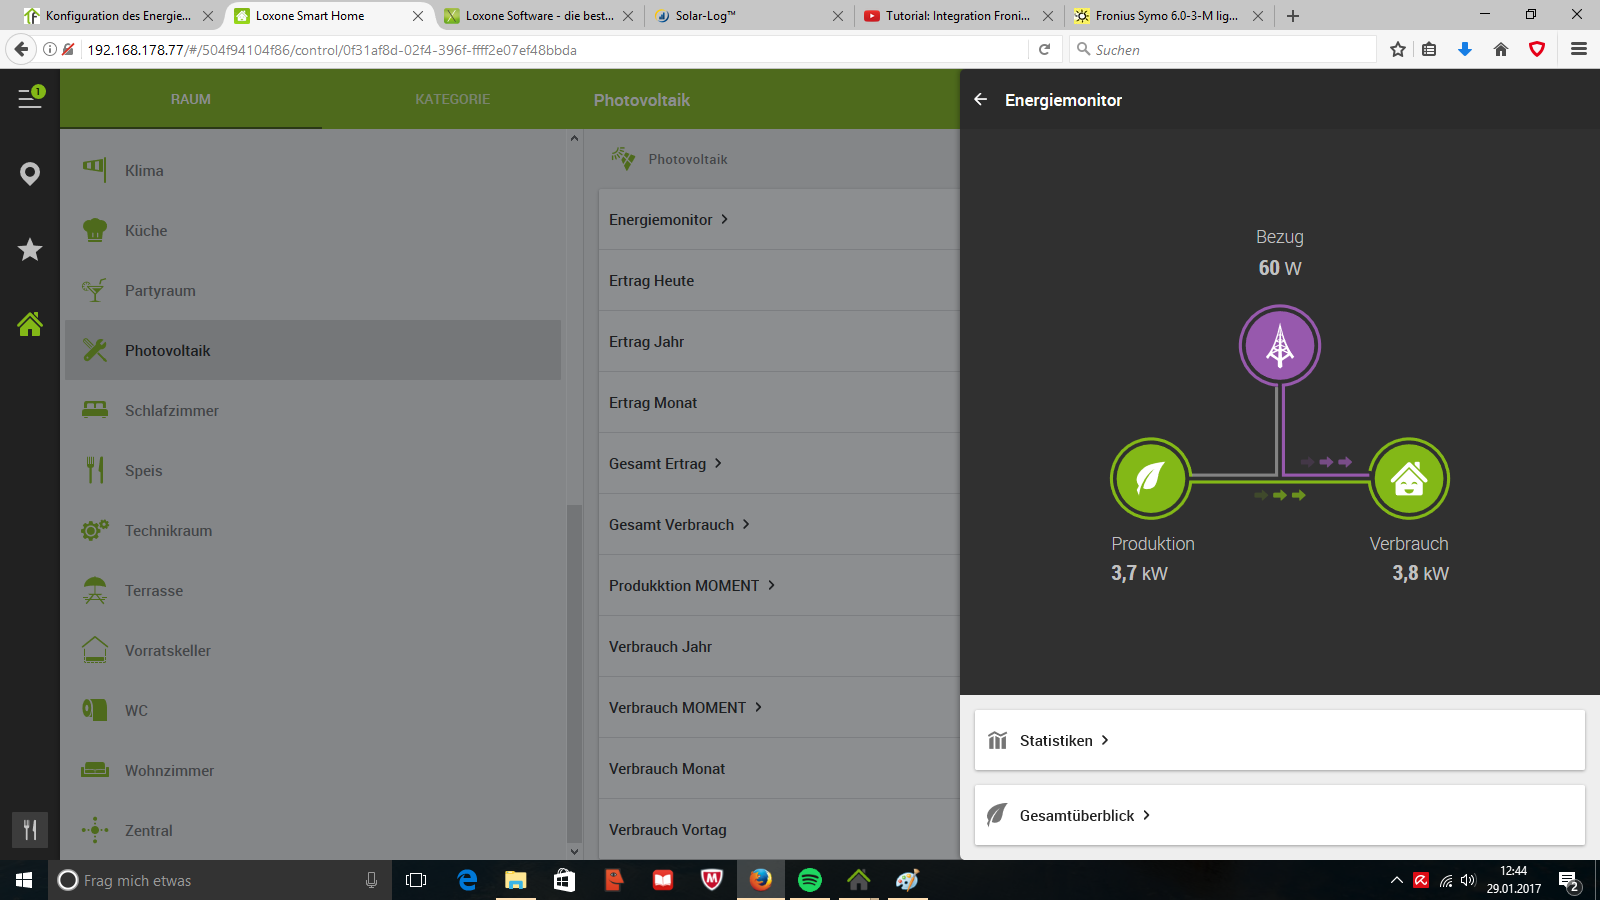The image size is (1600, 900).
Task: Go back with the Energiemonitor arrow
Action: click(x=981, y=99)
